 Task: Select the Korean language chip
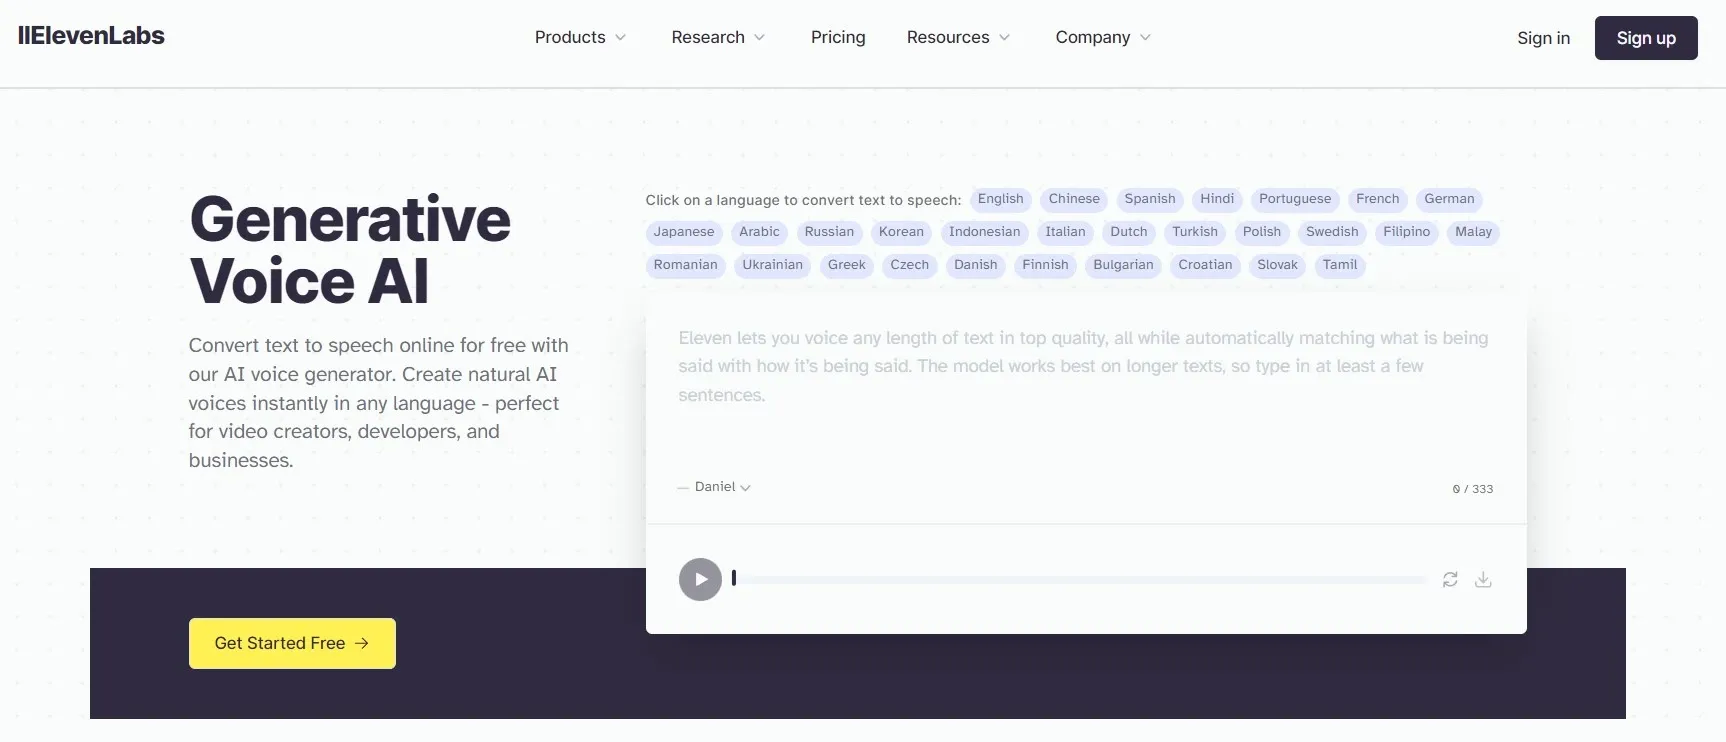click(x=901, y=232)
